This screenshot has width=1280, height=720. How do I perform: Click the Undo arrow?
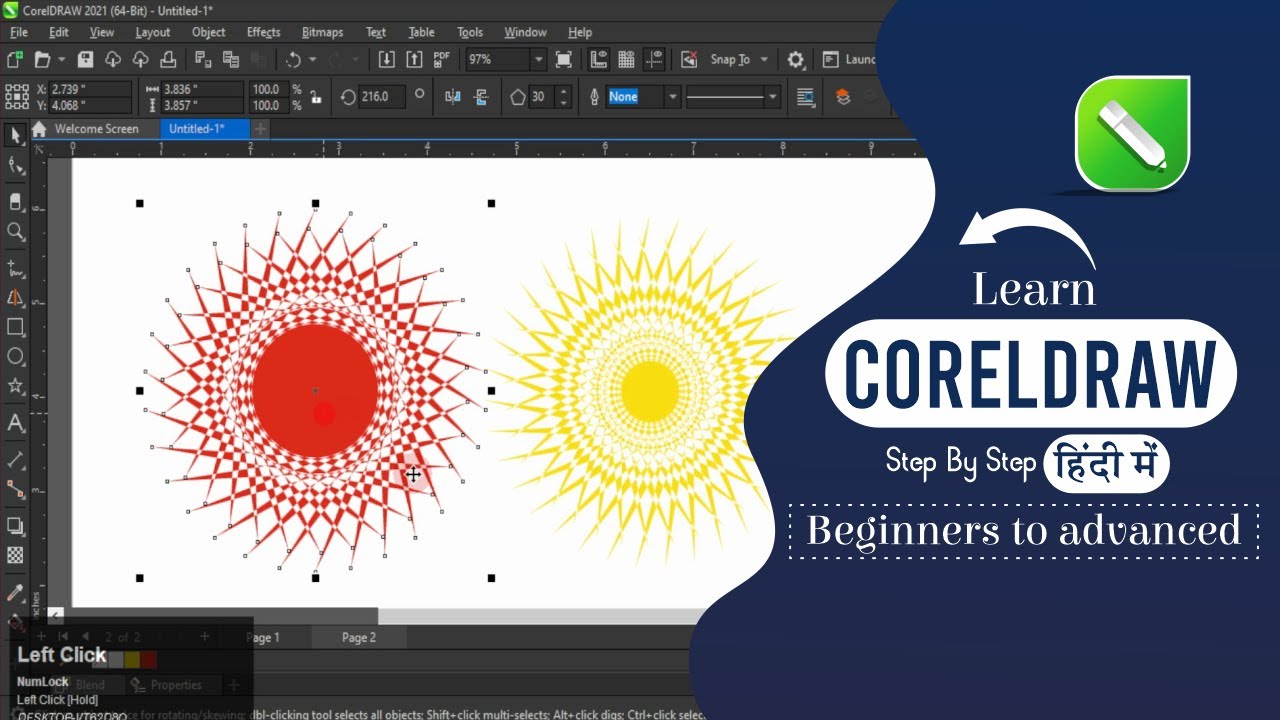coord(293,60)
